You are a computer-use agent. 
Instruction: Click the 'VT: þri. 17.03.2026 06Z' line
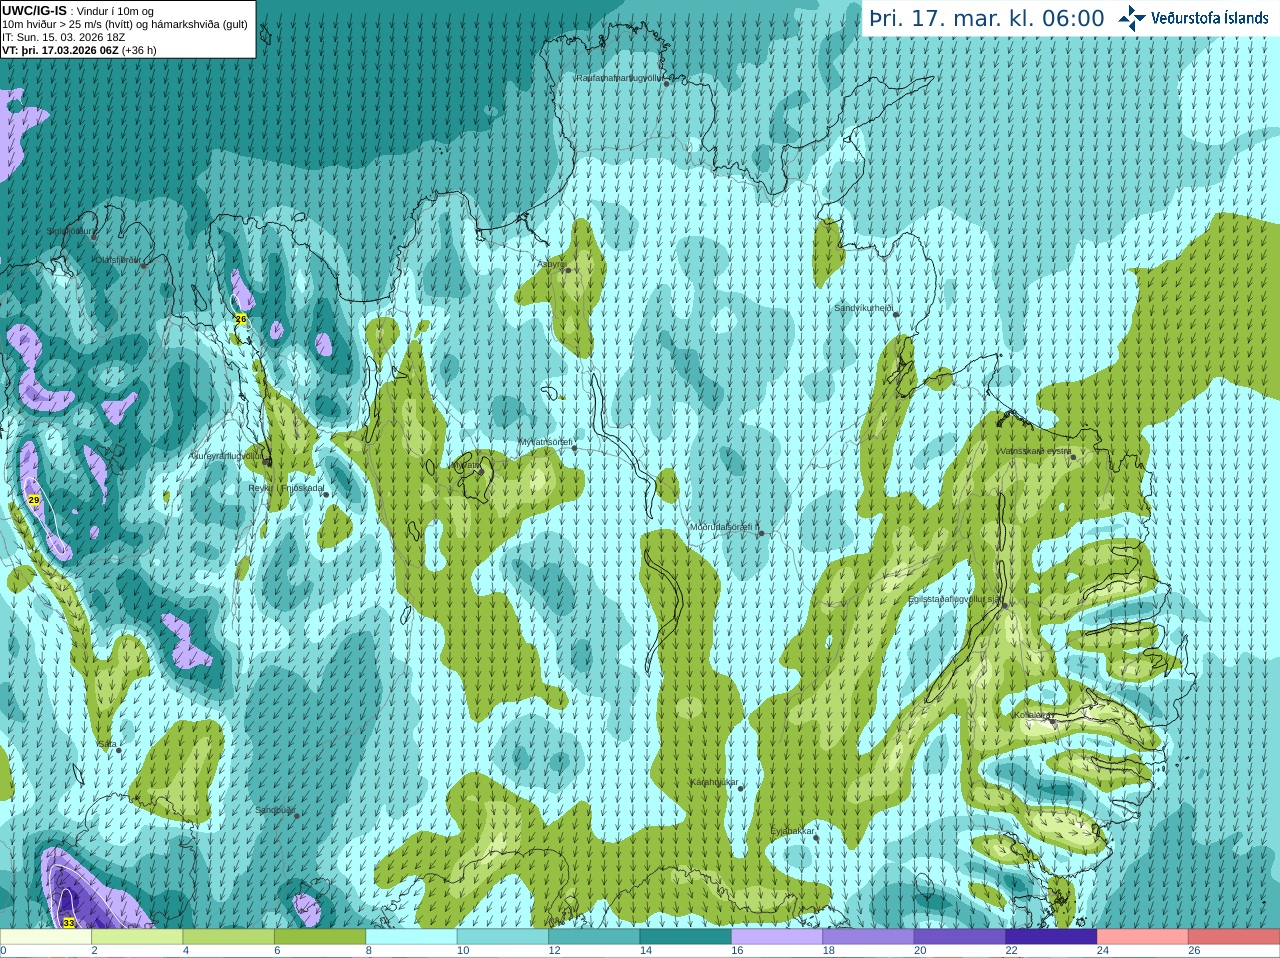[x=60, y=50]
